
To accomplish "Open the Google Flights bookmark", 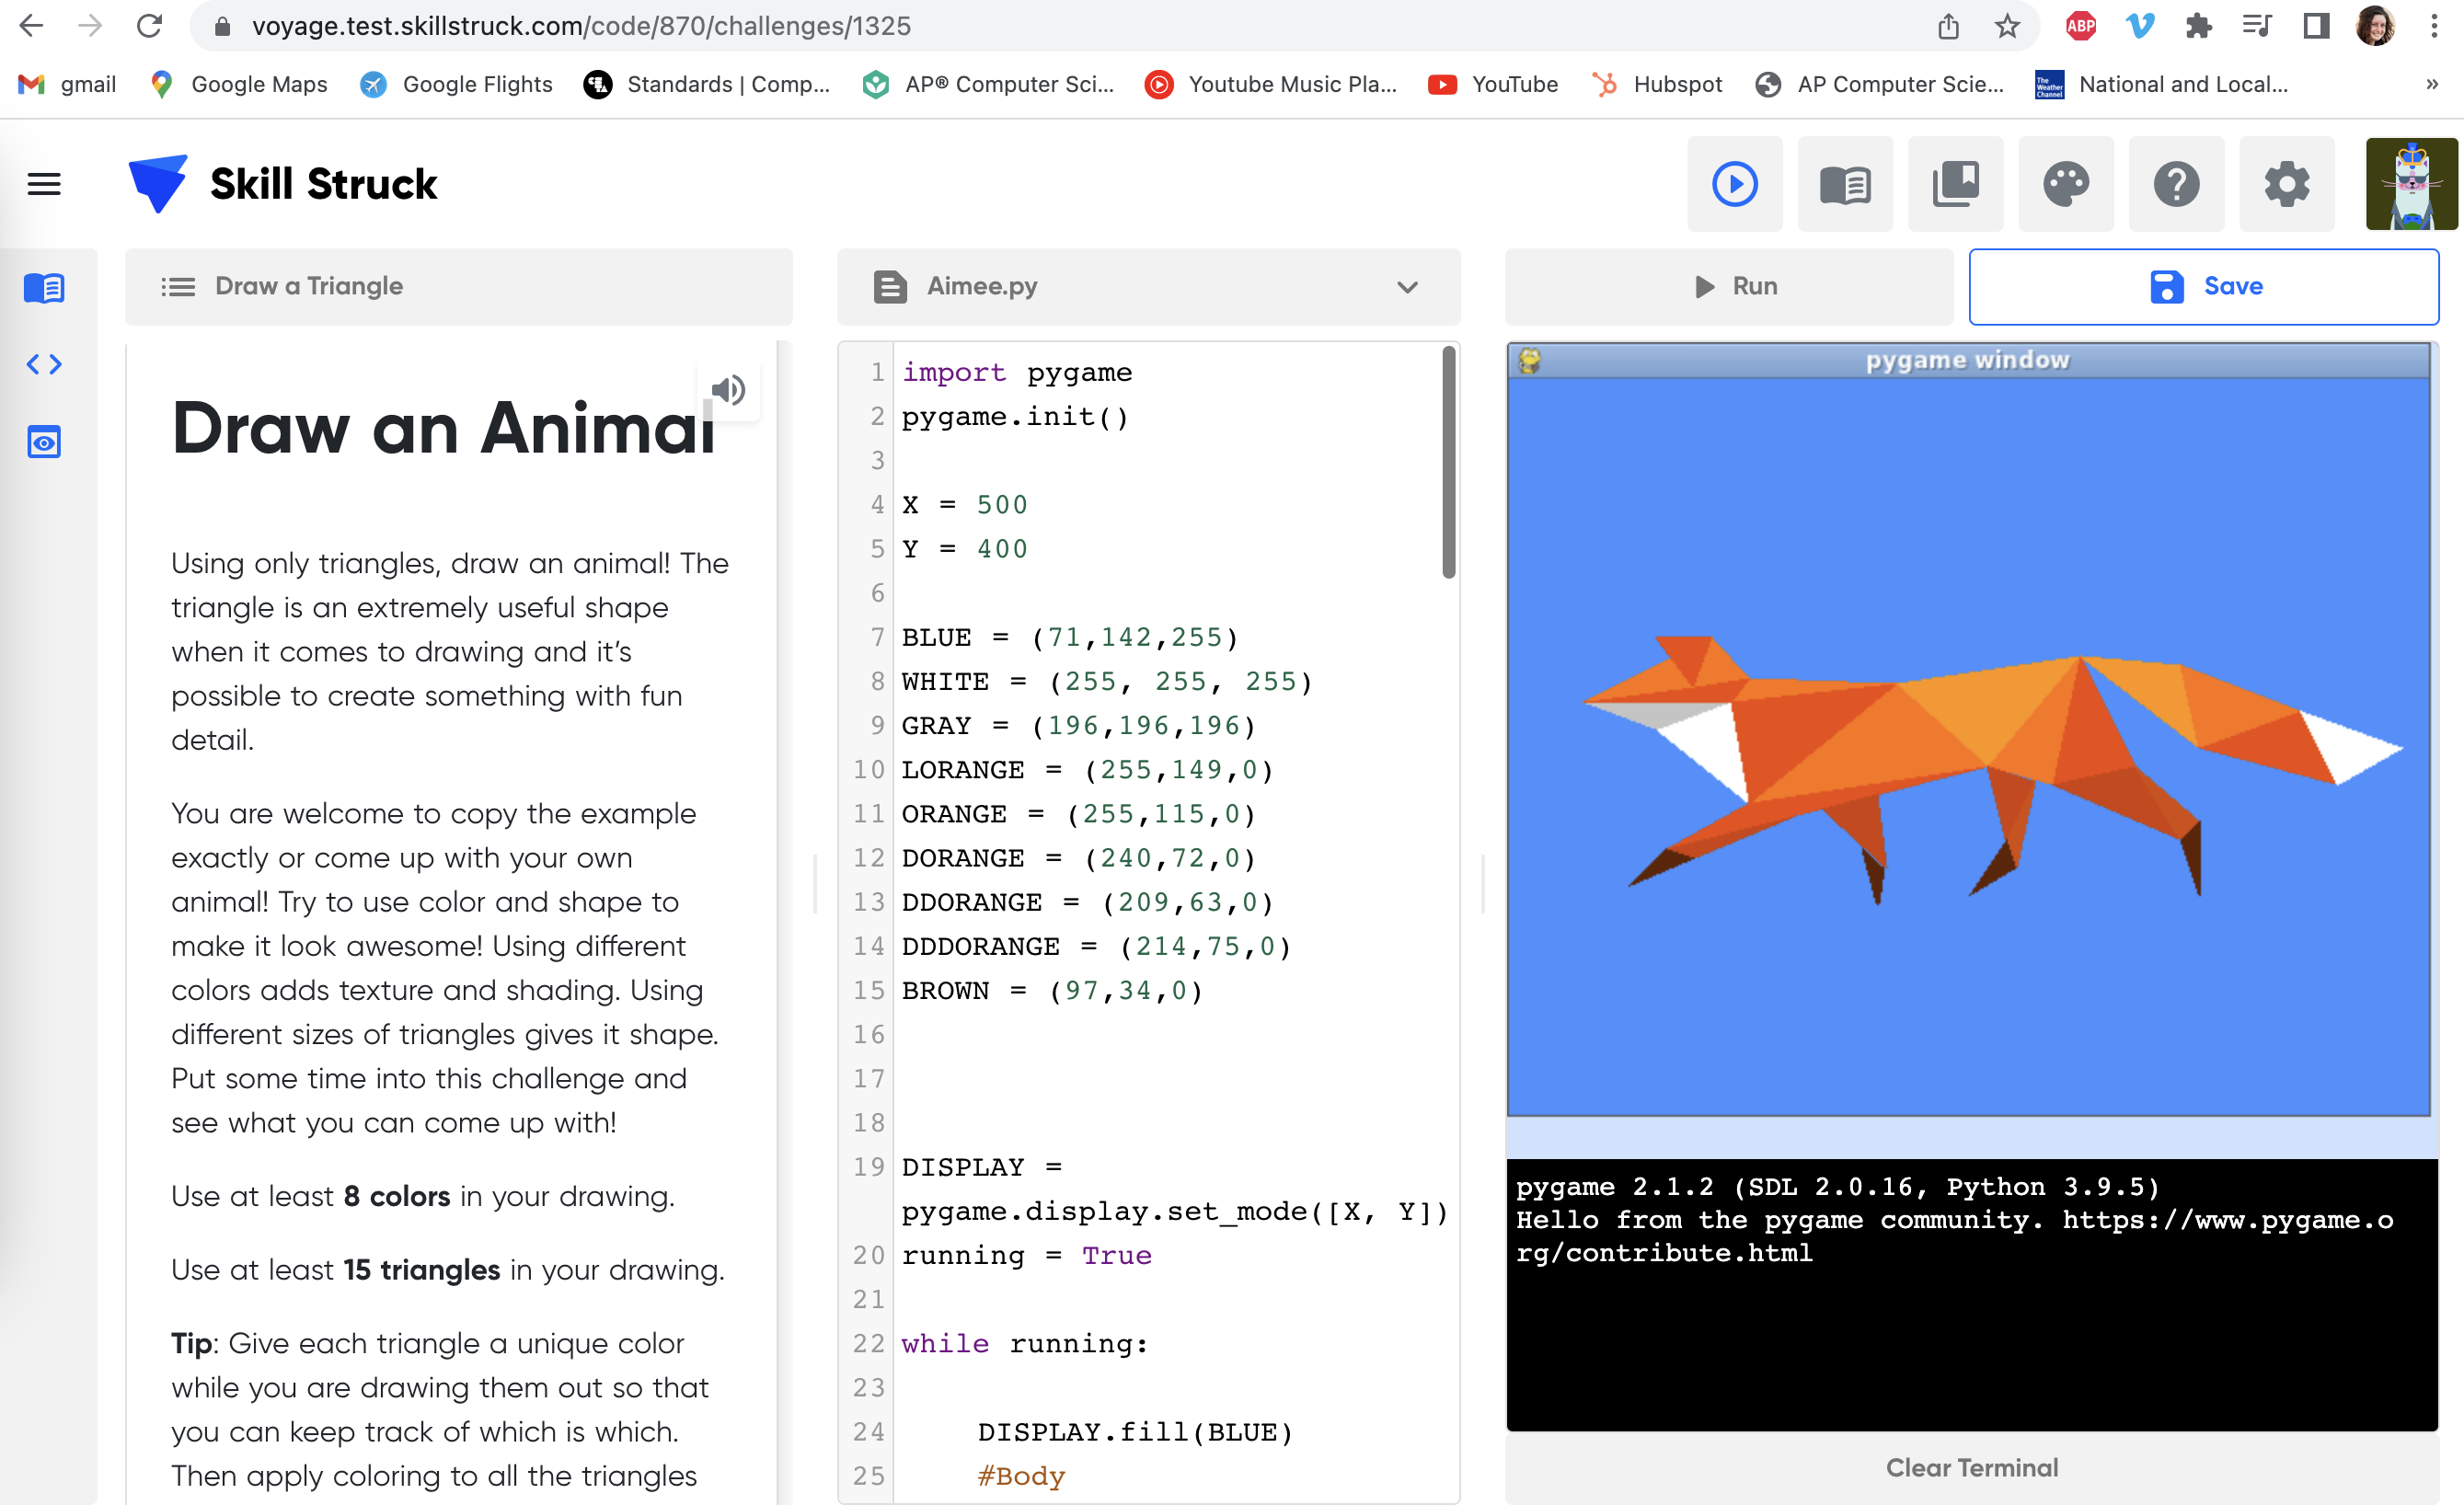I will point(456,84).
